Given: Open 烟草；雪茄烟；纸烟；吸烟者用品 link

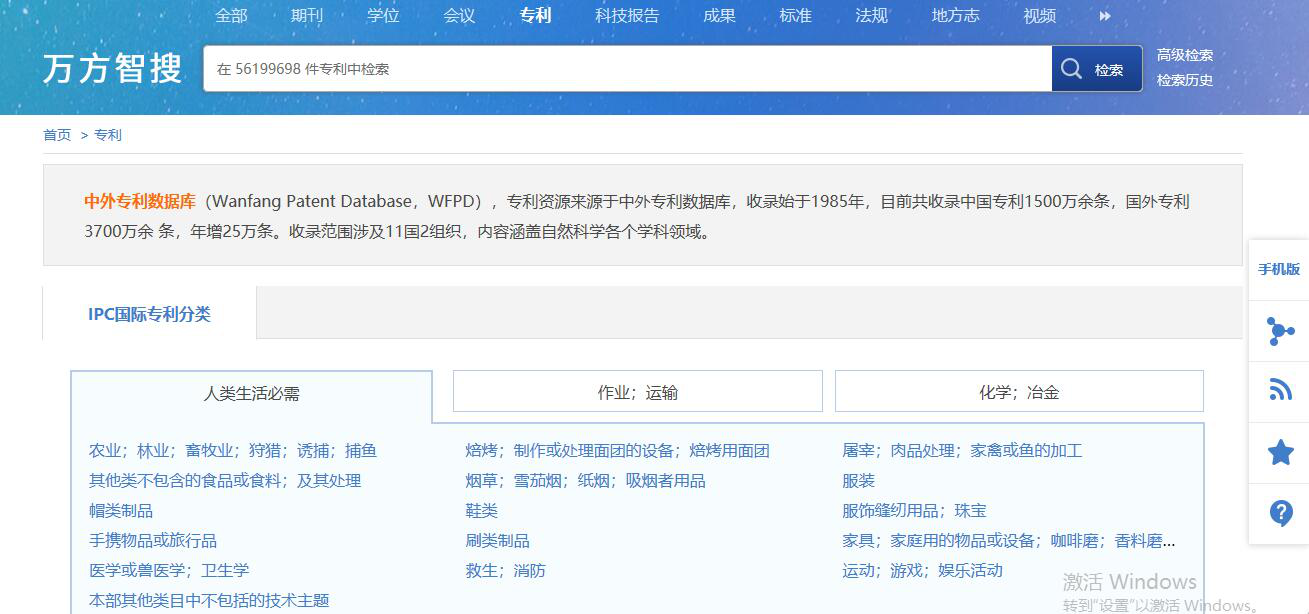Looking at the screenshot, I should click(x=585, y=481).
